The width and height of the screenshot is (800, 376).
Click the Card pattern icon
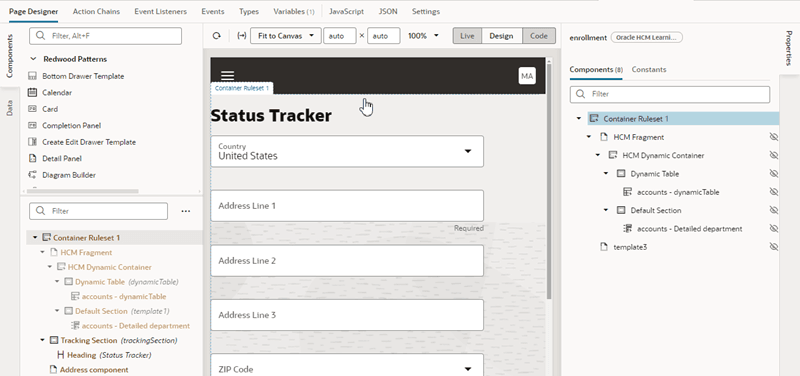click(32, 109)
